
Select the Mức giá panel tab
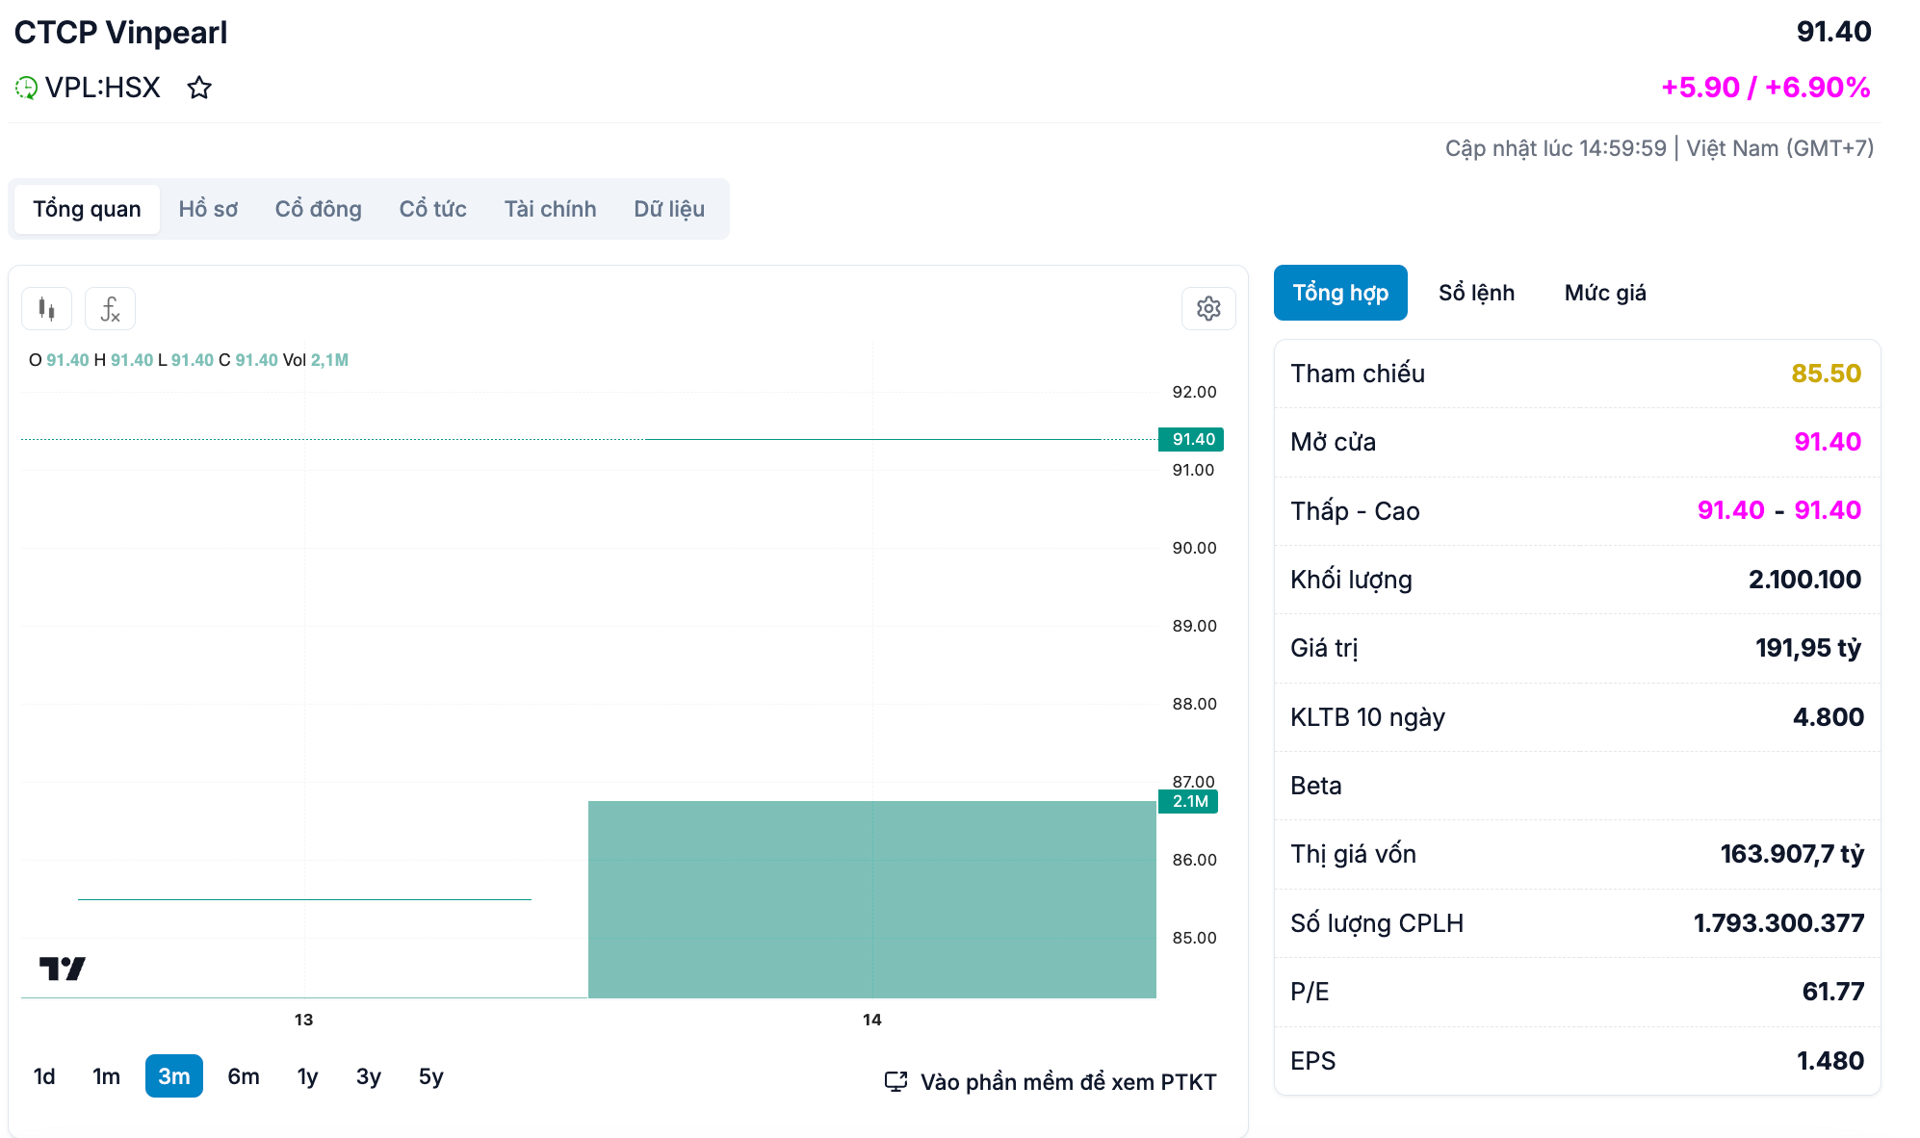1605,293
